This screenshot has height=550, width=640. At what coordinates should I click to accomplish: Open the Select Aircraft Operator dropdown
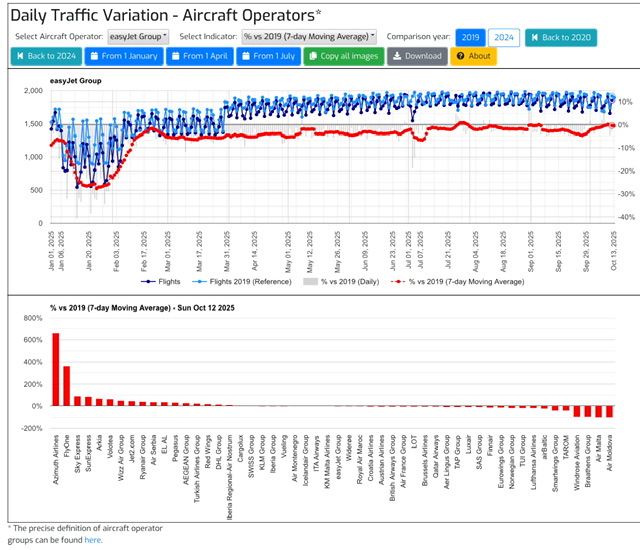pos(138,37)
